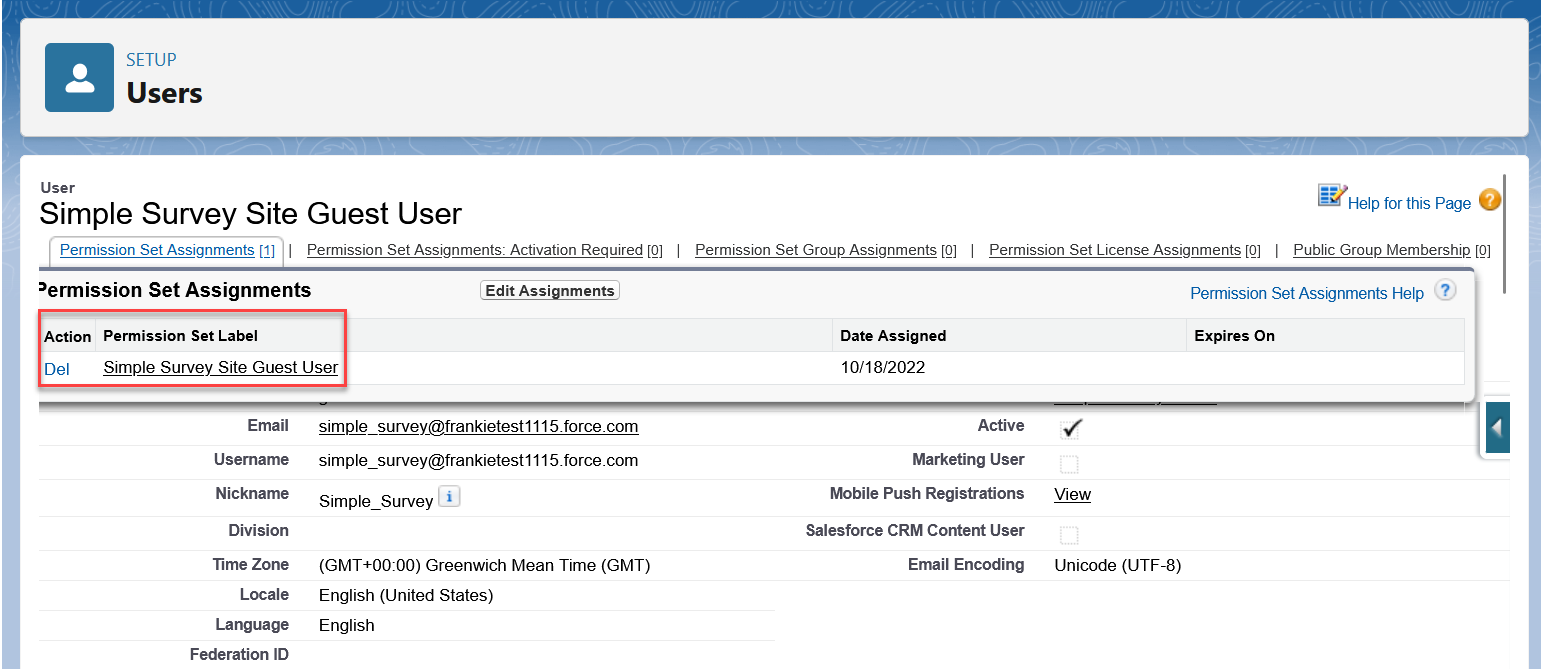The image size is (1541, 669).
Task: Open the Help for this Page link
Action: coord(1409,203)
